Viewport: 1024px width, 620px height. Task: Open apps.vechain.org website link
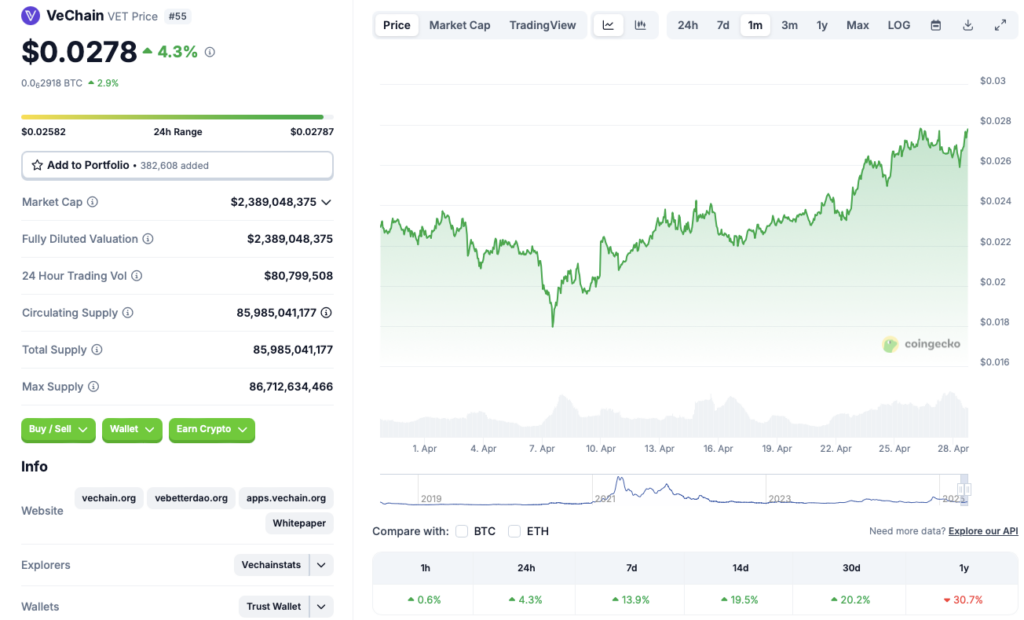pyautogui.click(x=286, y=498)
